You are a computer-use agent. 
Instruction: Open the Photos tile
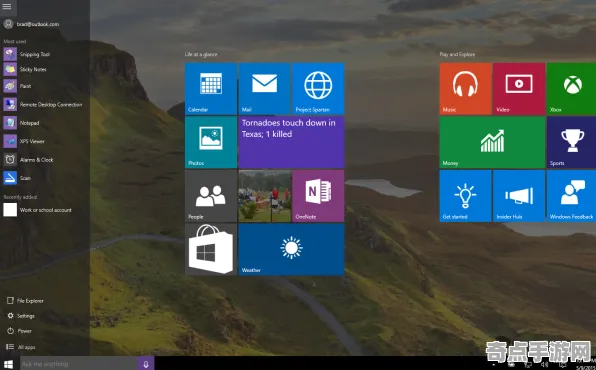[x=211, y=142]
